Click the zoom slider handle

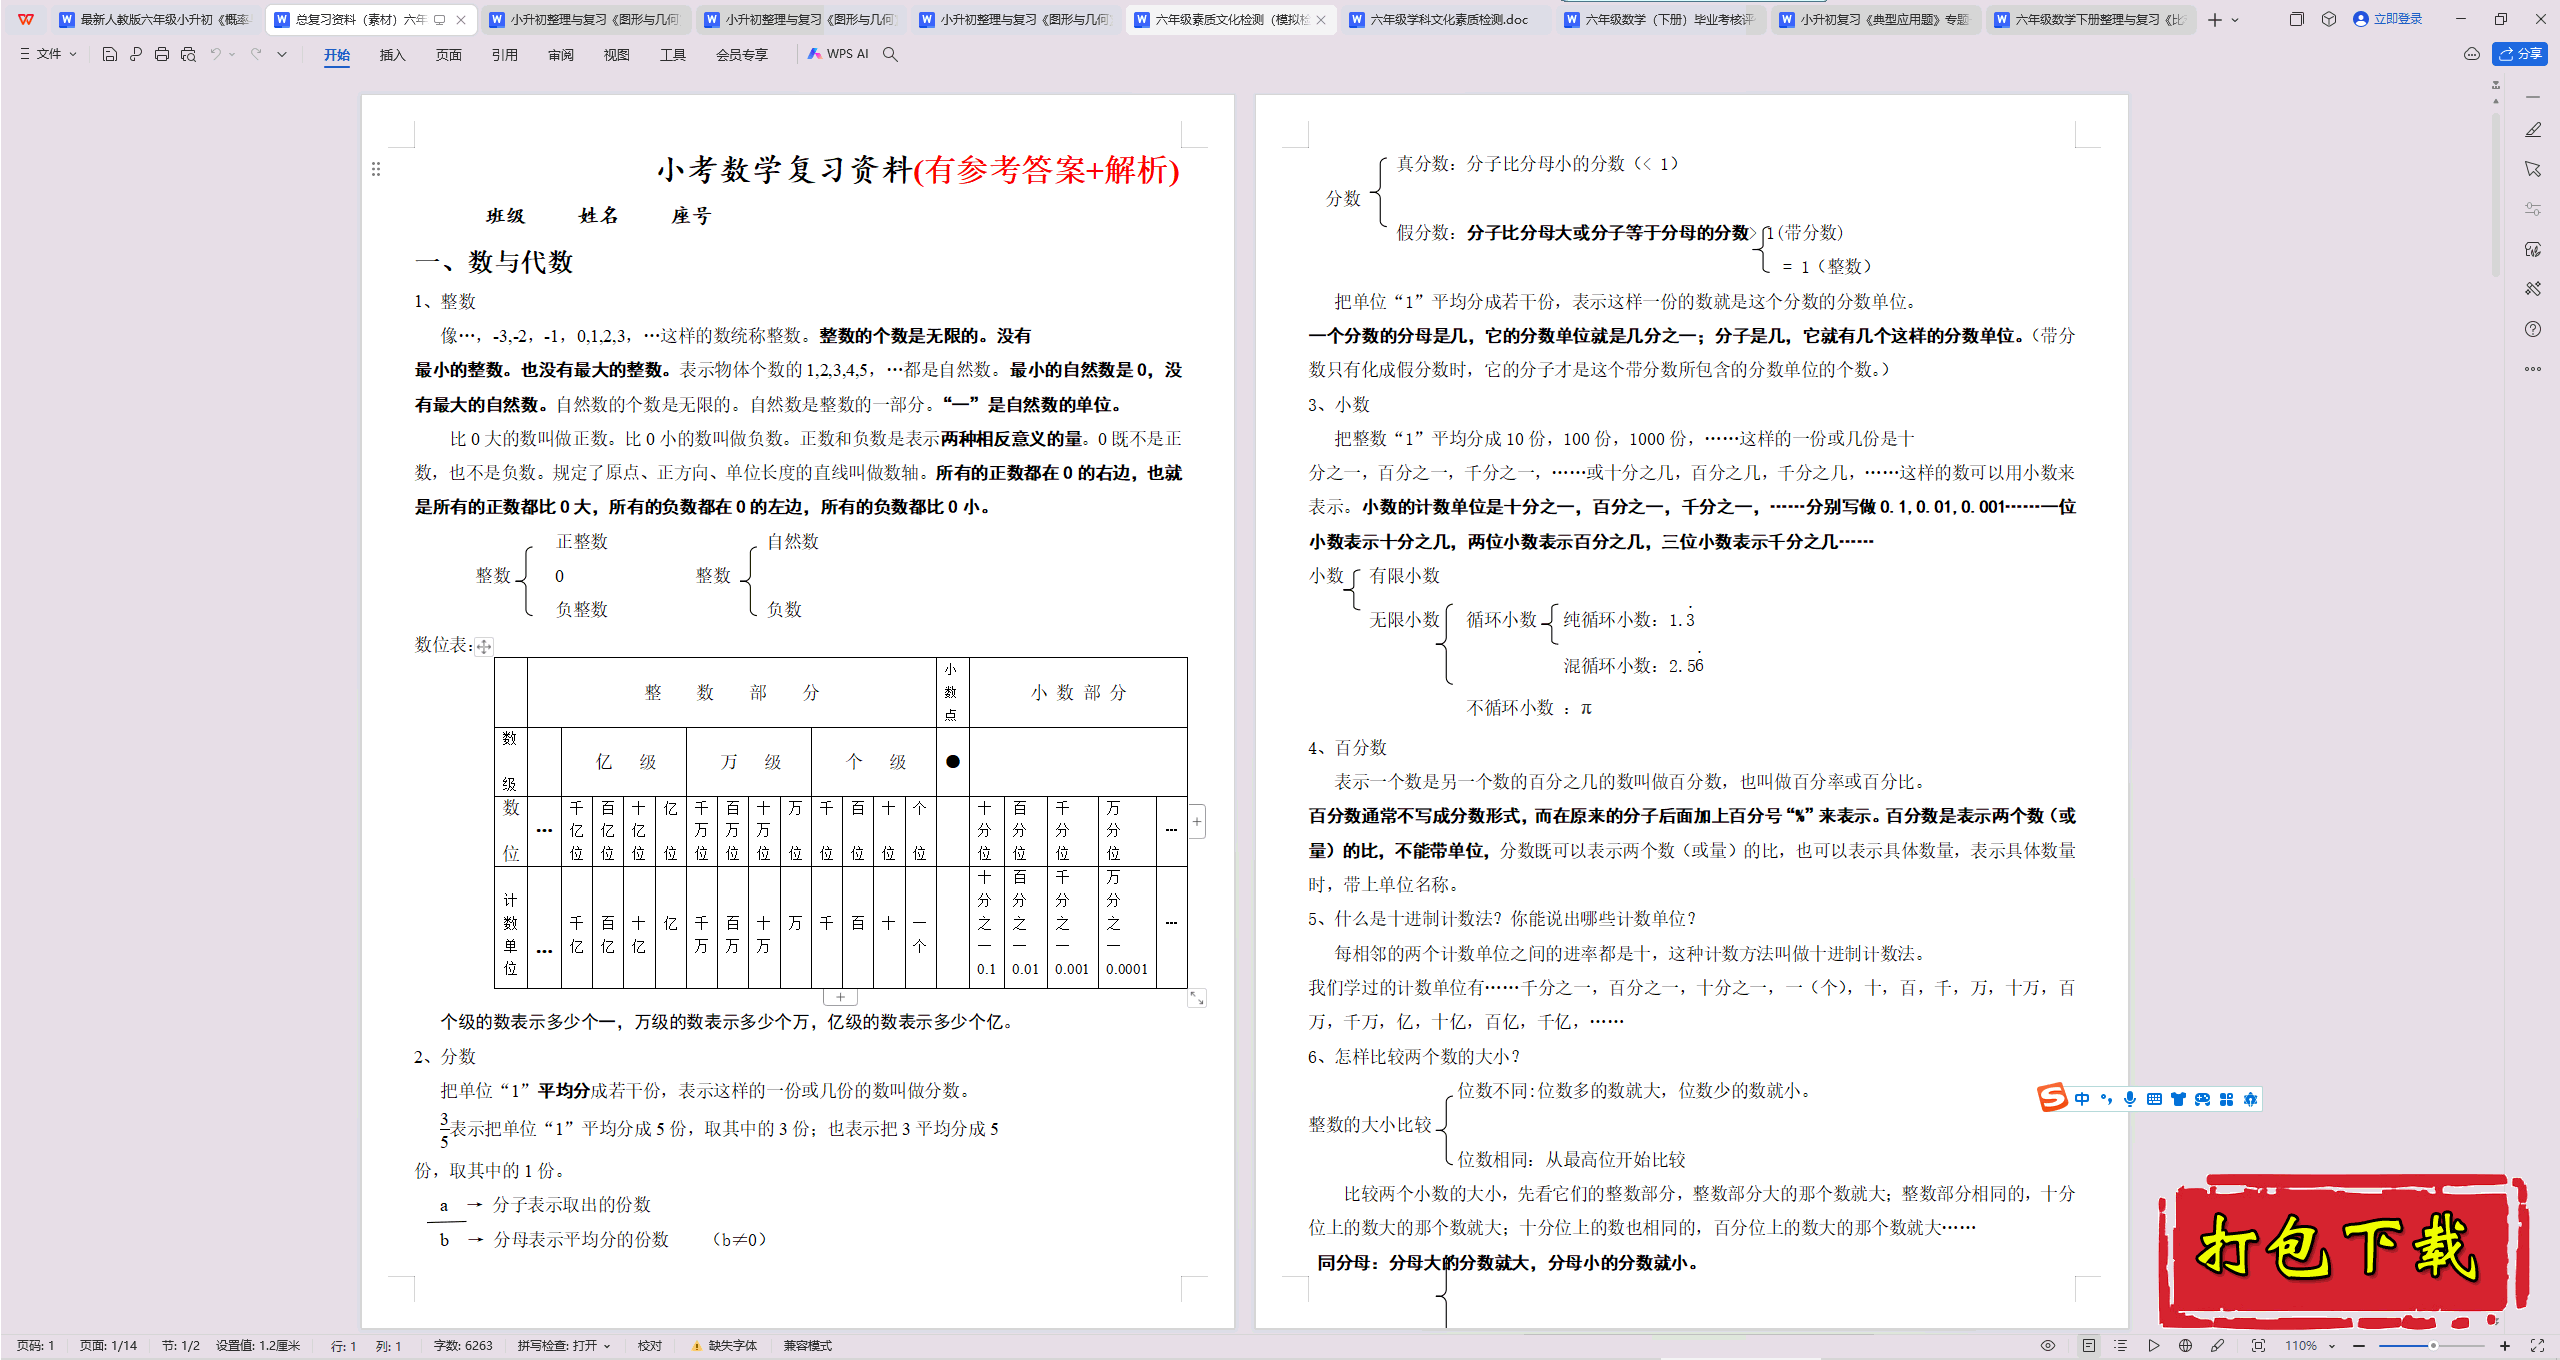click(x=2433, y=1346)
